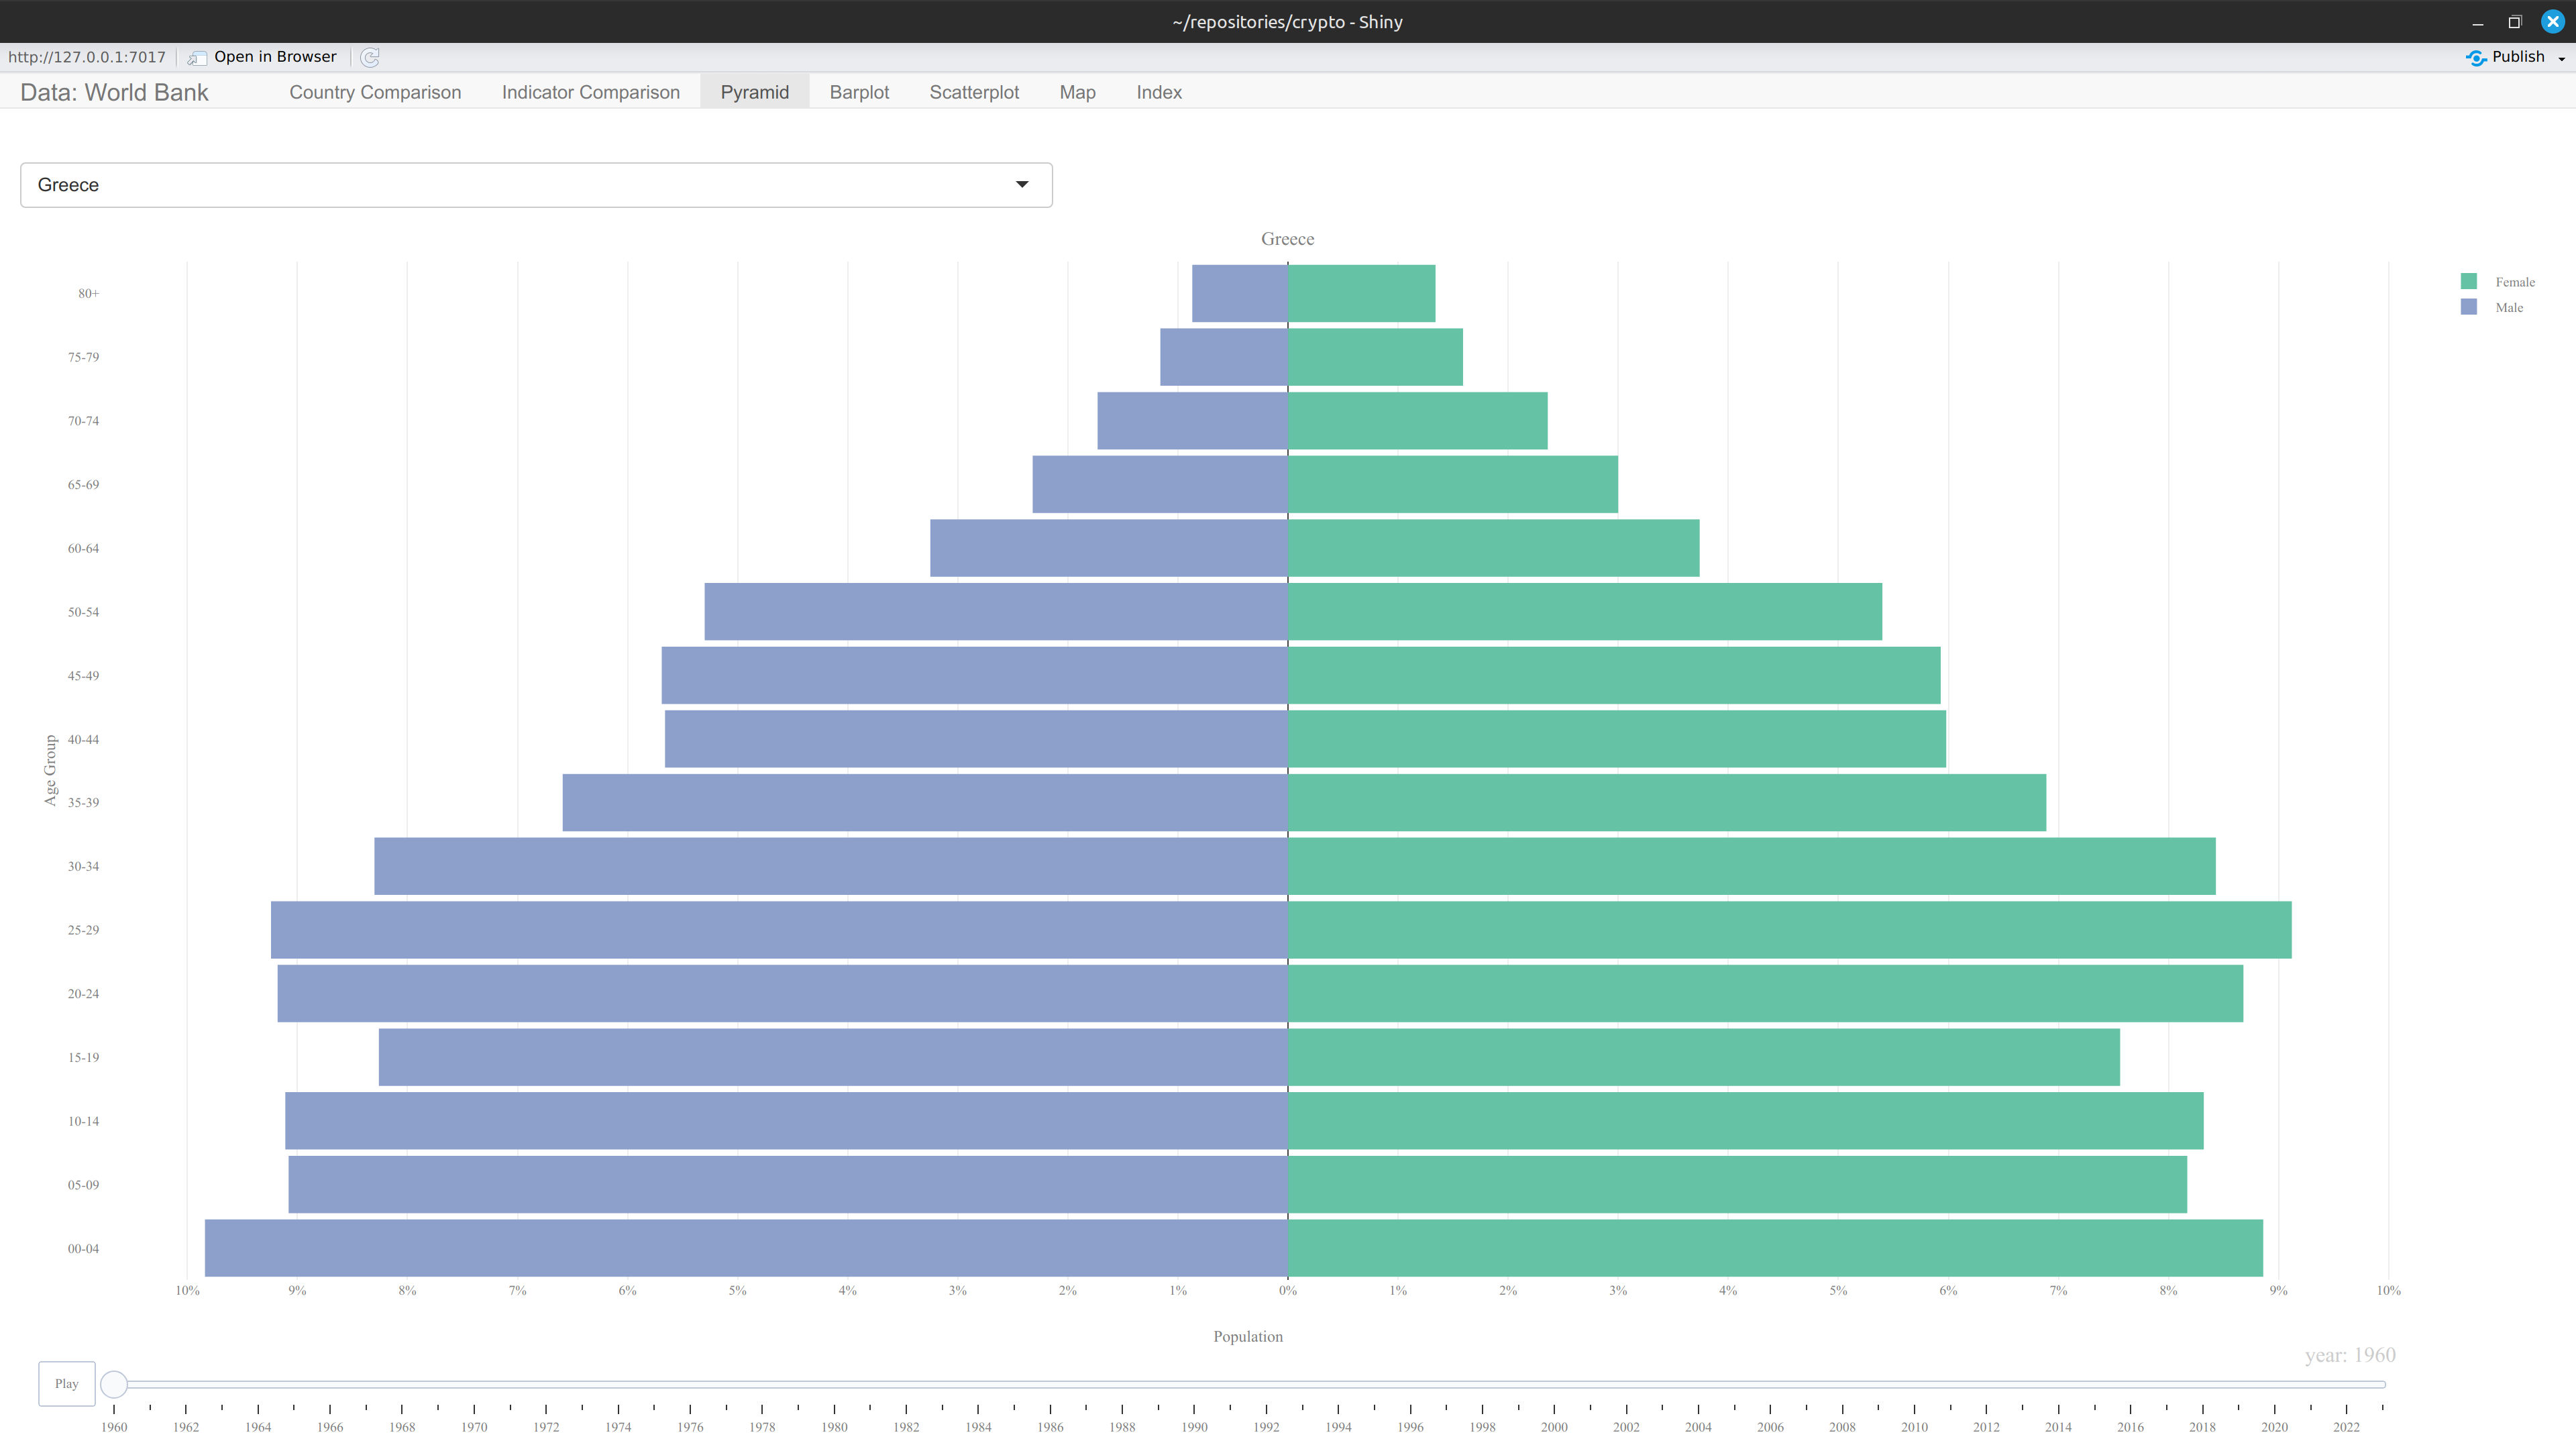Click the 'year: 1960' annotation

click(x=2350, y=1355)
